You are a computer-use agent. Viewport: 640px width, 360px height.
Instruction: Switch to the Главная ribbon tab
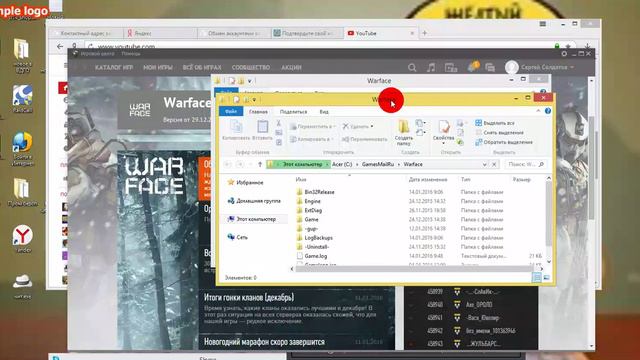258,111
